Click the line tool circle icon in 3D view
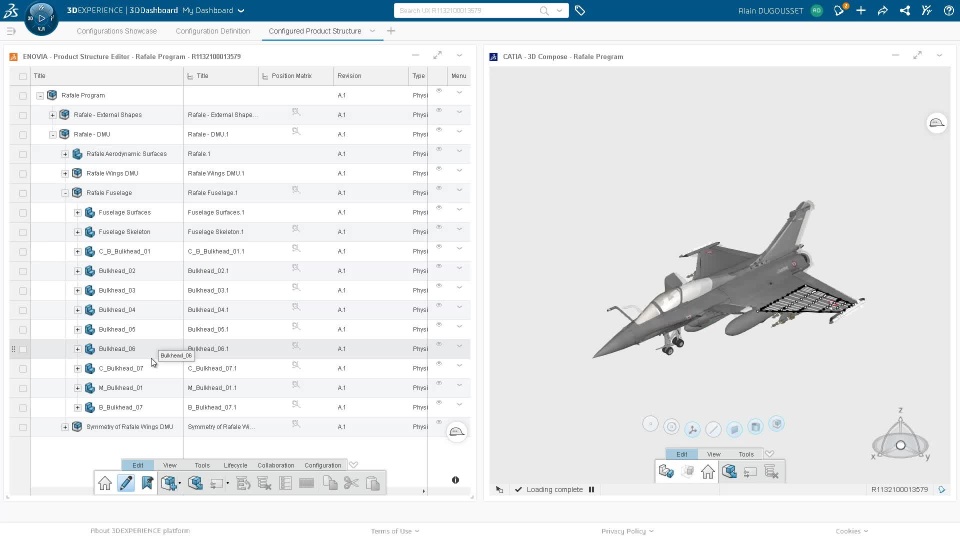Screen dimensions: 960x540 pos(713,429)
